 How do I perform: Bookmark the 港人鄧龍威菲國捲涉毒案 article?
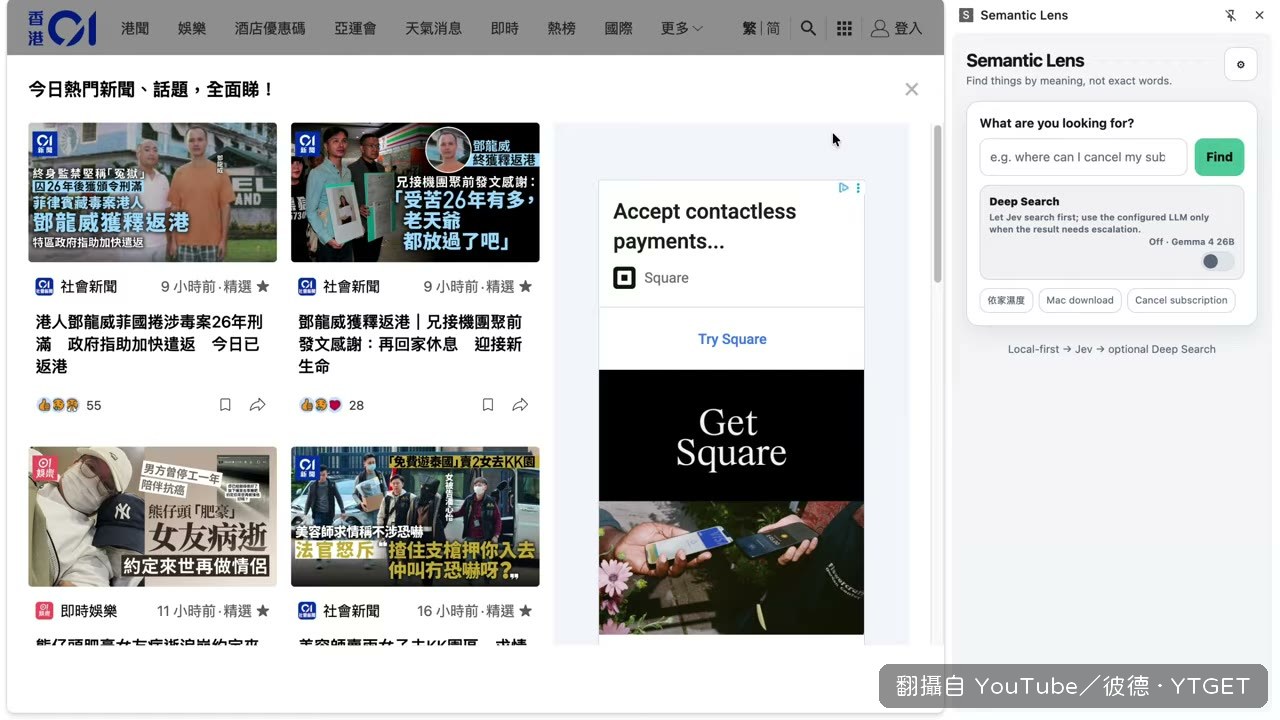click(x=225, y=405)
